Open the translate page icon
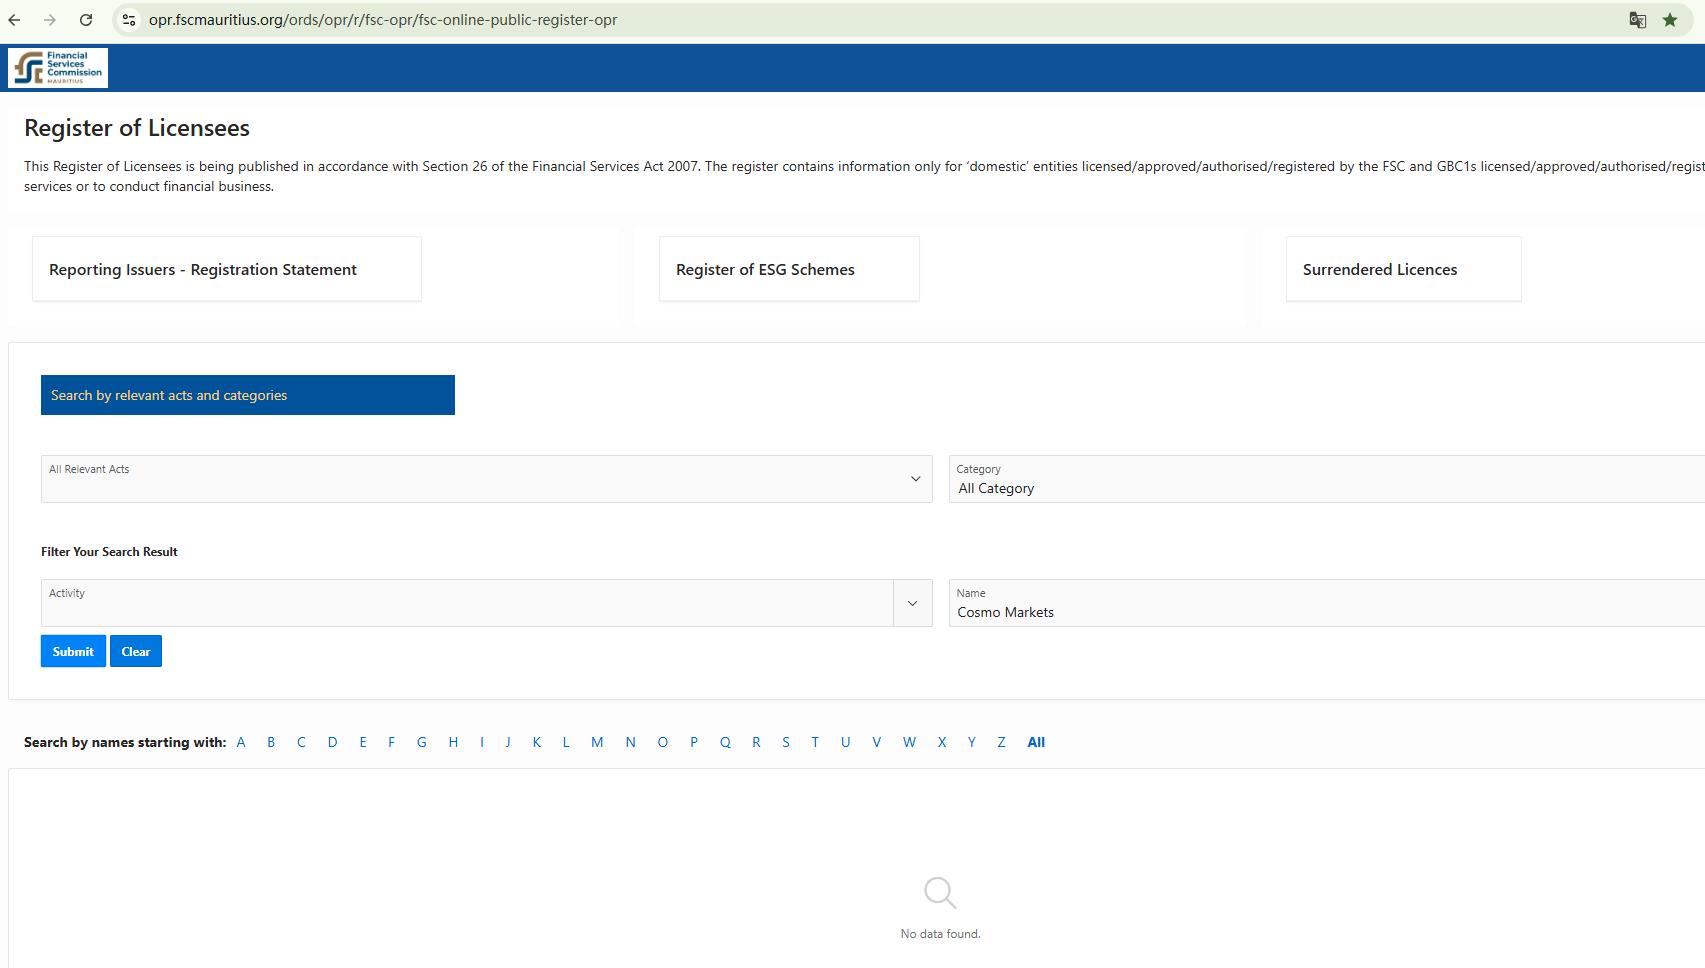Screen dimensions: 1705x968 coord(1637,20)
